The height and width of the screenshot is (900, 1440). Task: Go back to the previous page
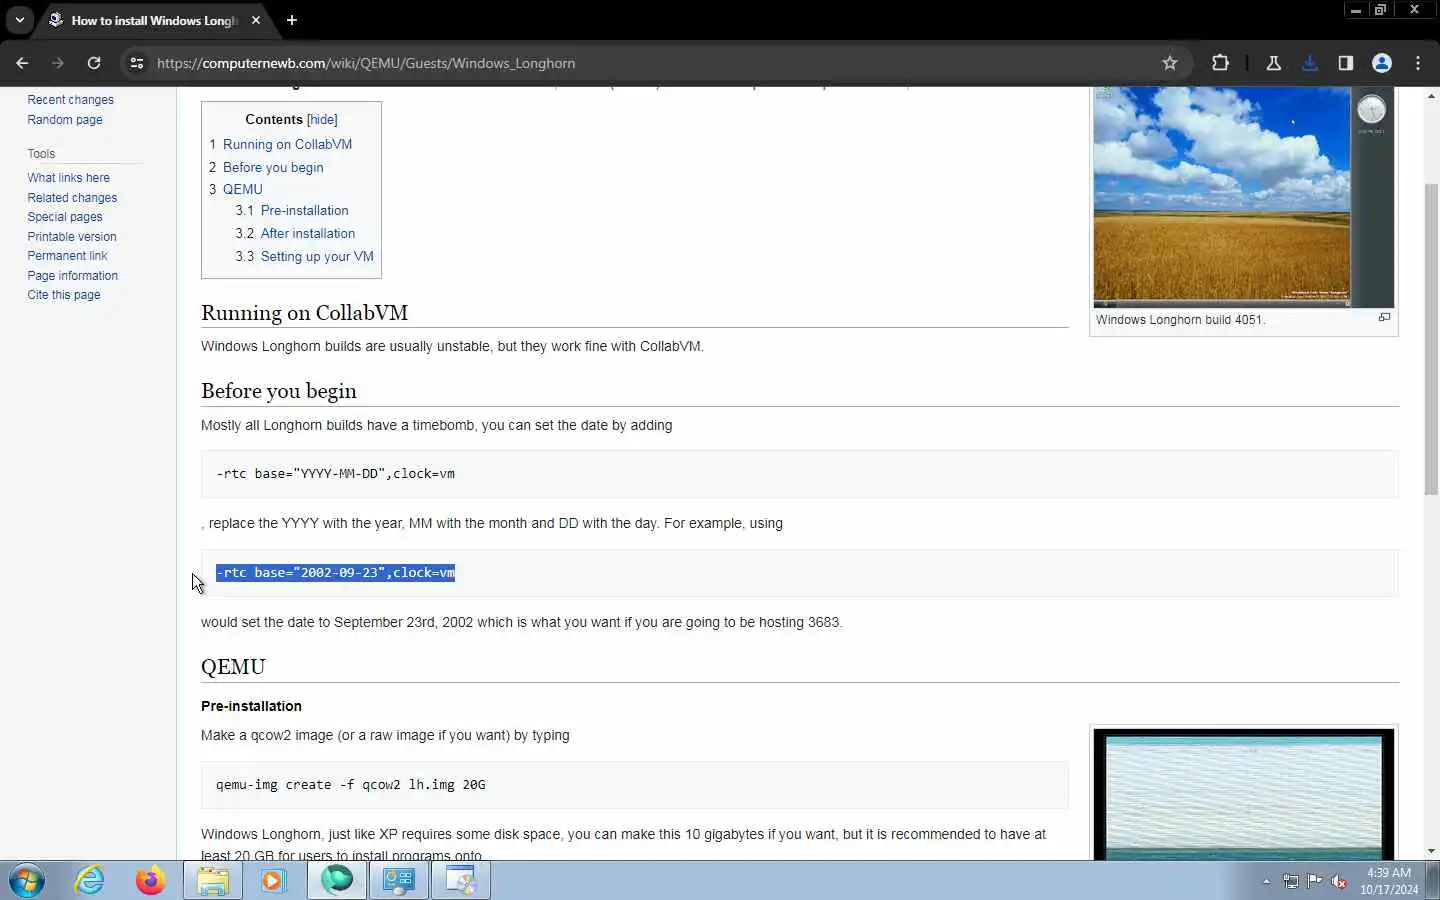click(22, 63)
